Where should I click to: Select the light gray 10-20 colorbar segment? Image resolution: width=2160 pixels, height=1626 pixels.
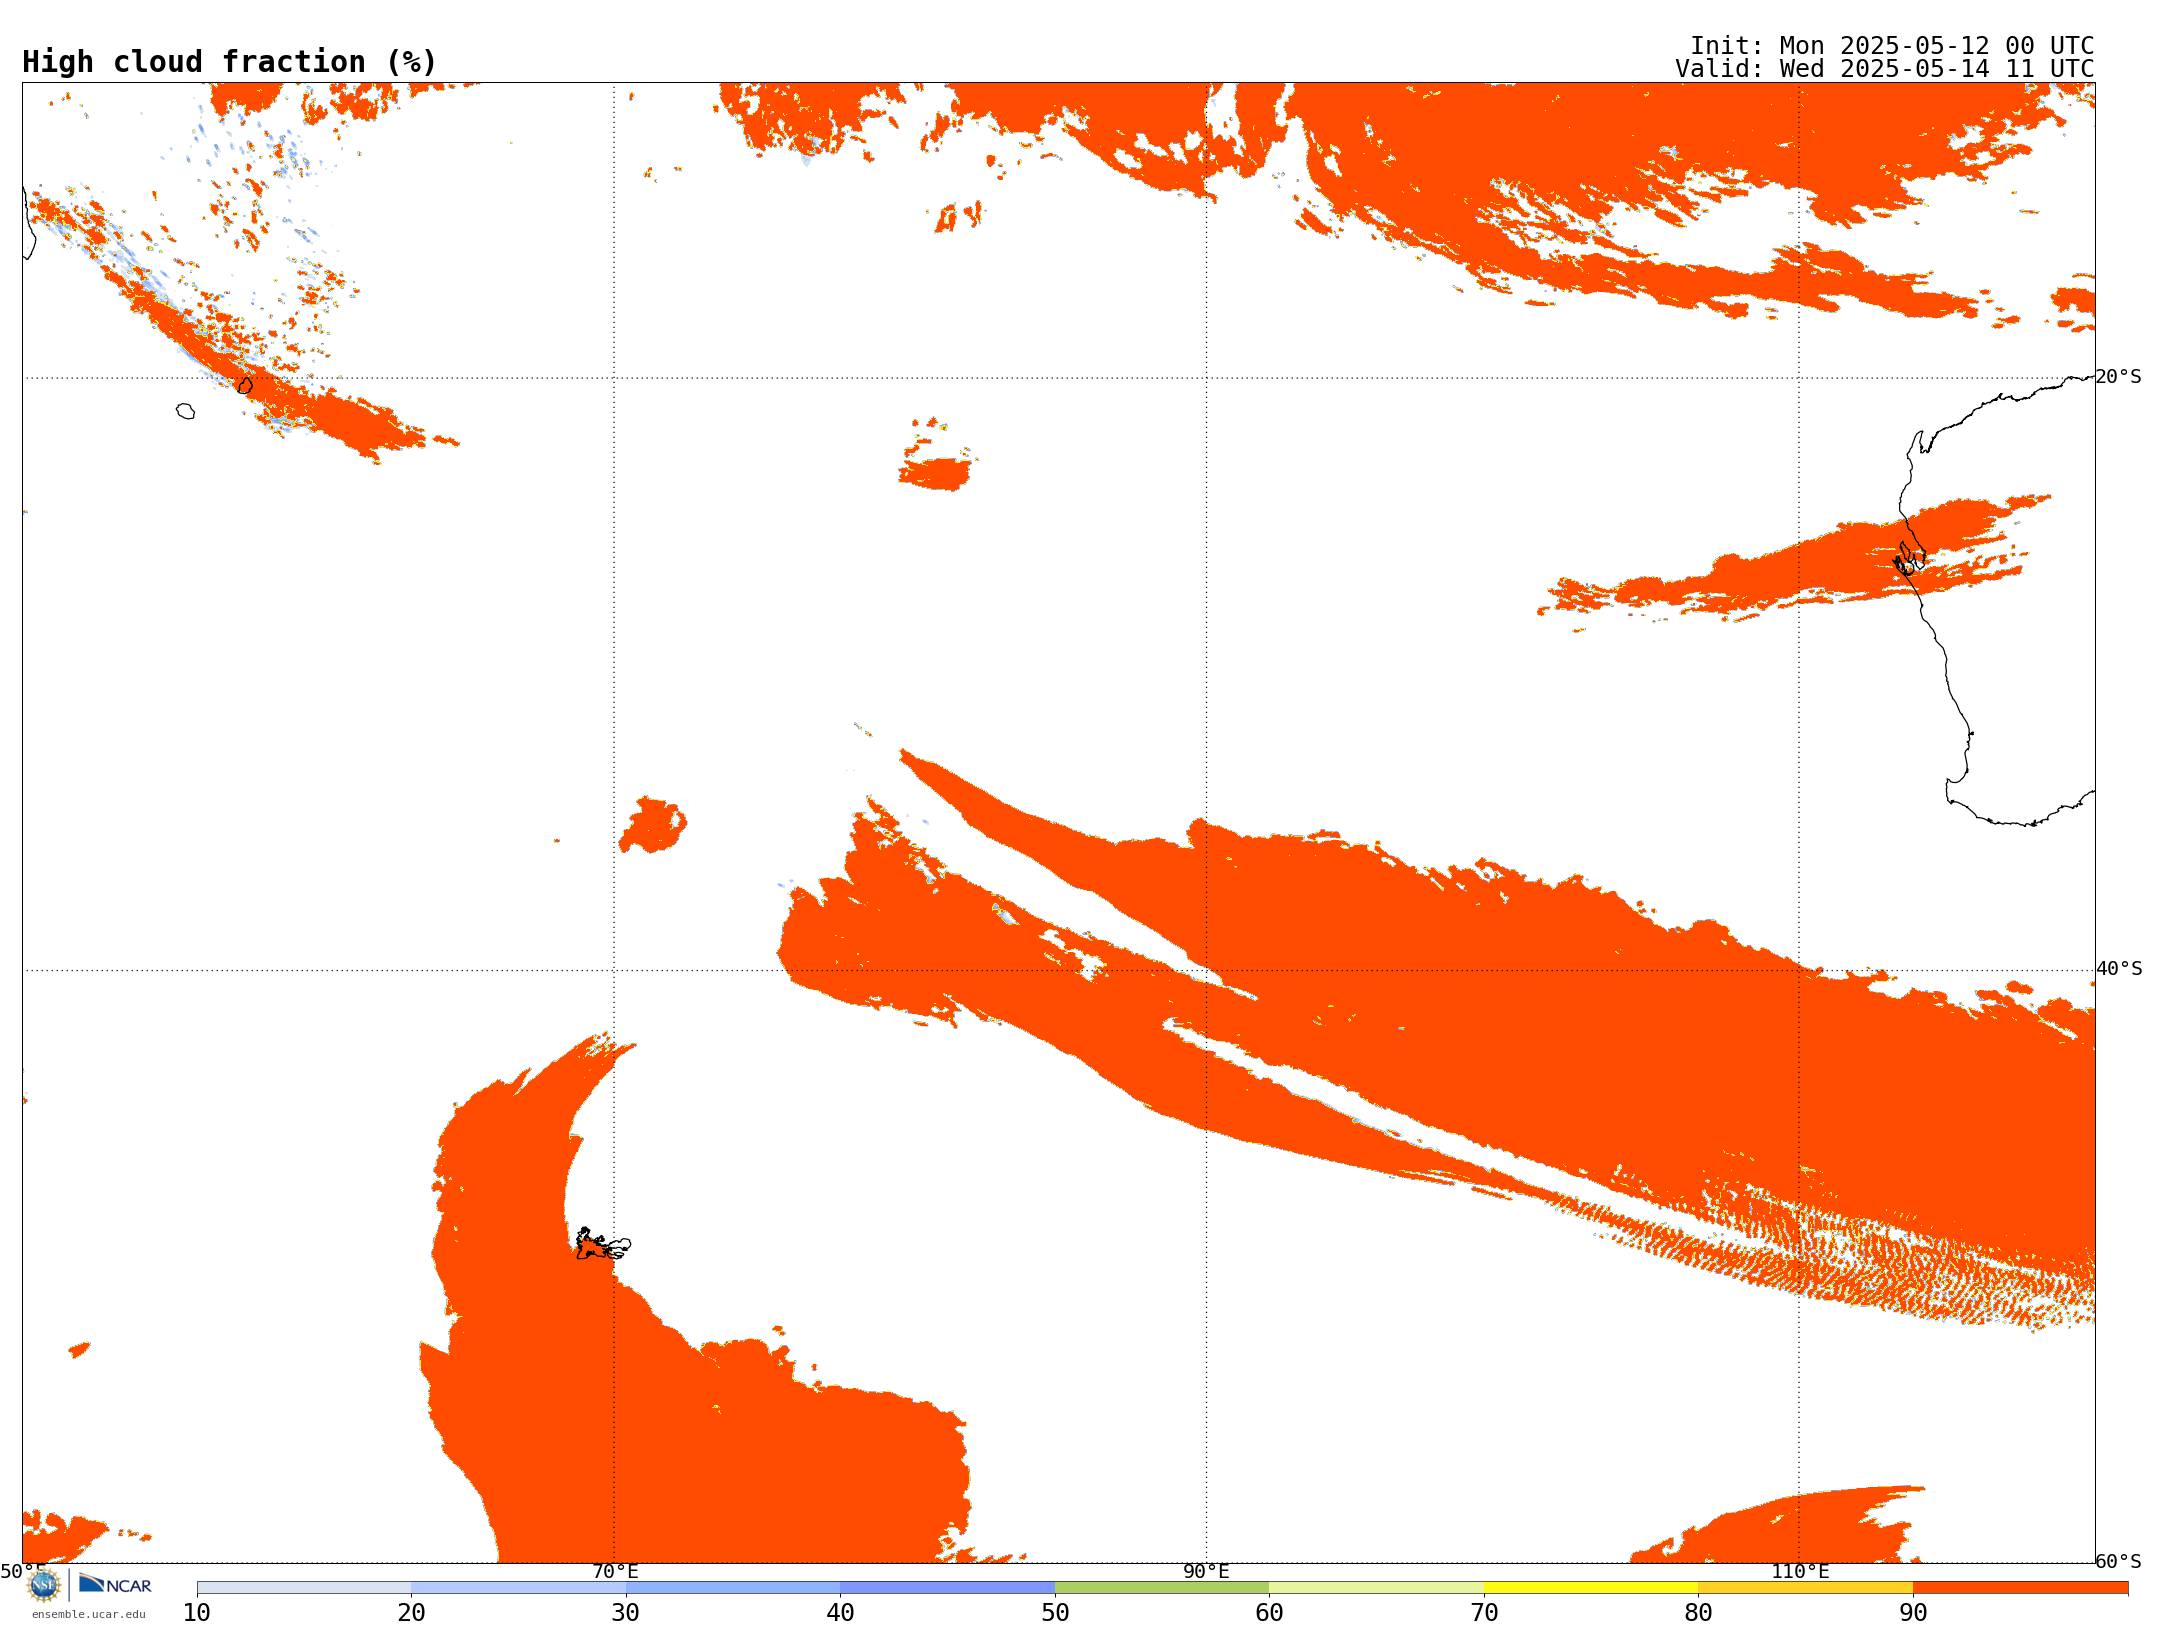coord(304,1588)
